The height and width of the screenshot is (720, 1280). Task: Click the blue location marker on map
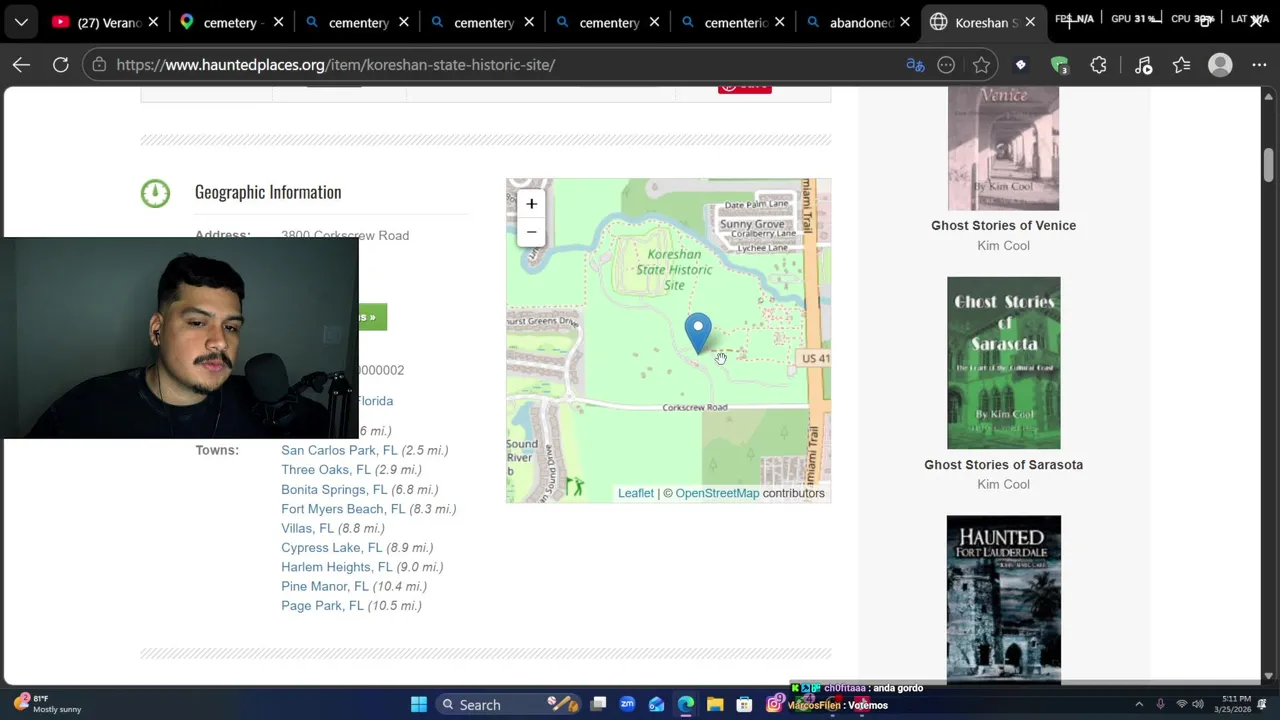[x=698, y=333]
